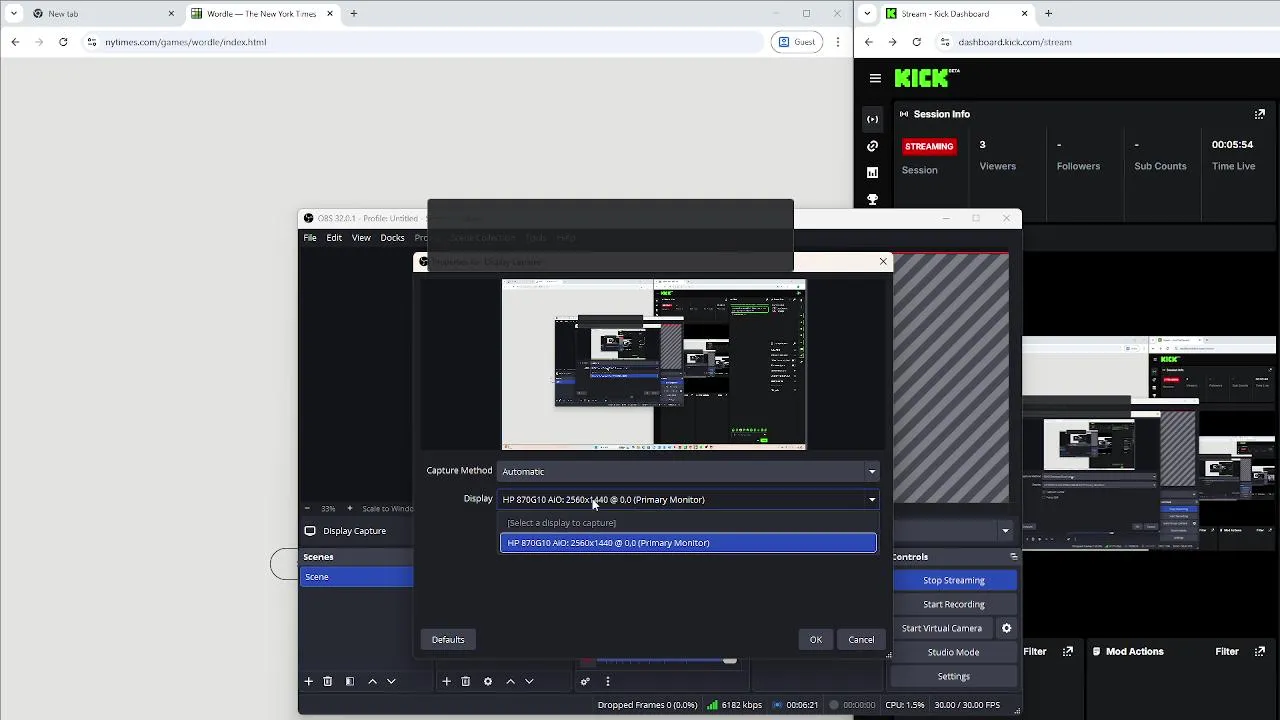Confirm dialog with OK button

tap(816, 640)
